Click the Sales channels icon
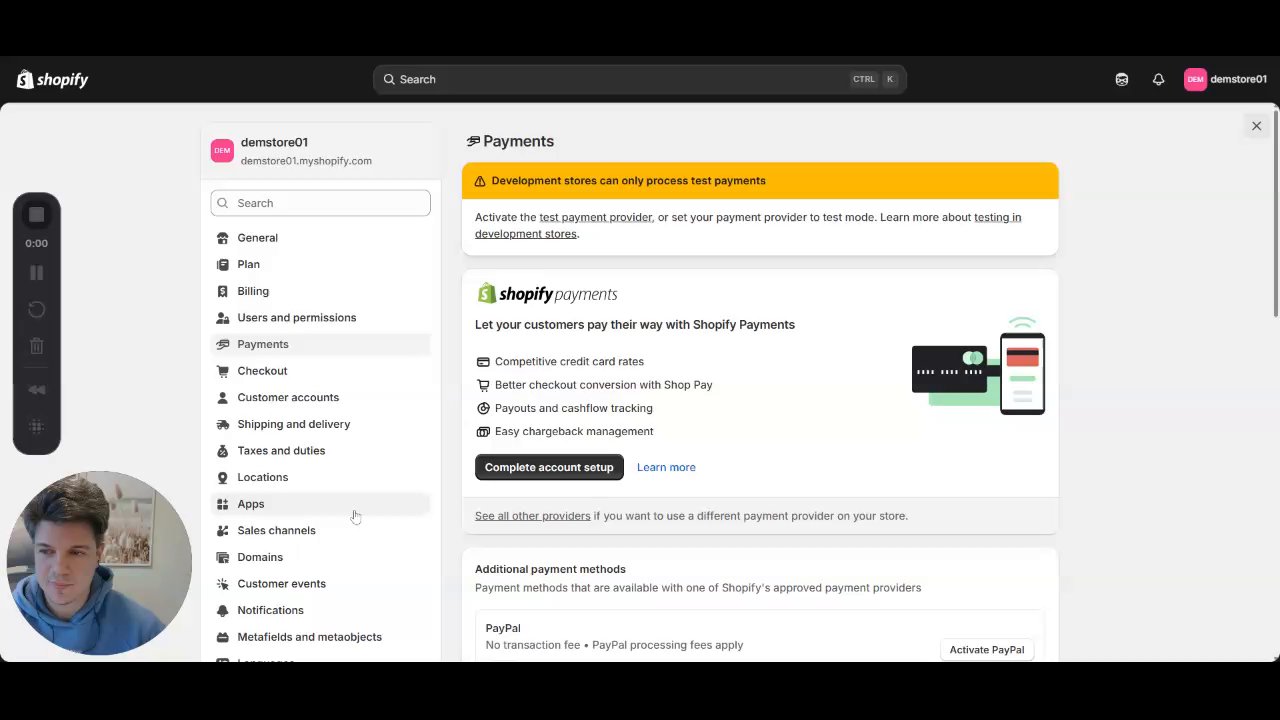Image resolution: width=1280 pixels, height=720 pixels. (222, 530)
